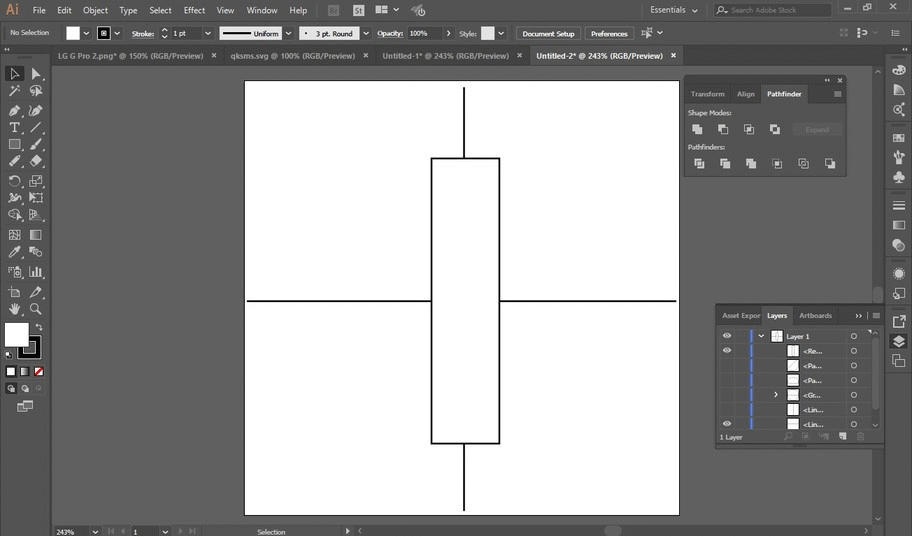
Task: Switch to Gradient fill mode button
Action: tap(25, 371)
